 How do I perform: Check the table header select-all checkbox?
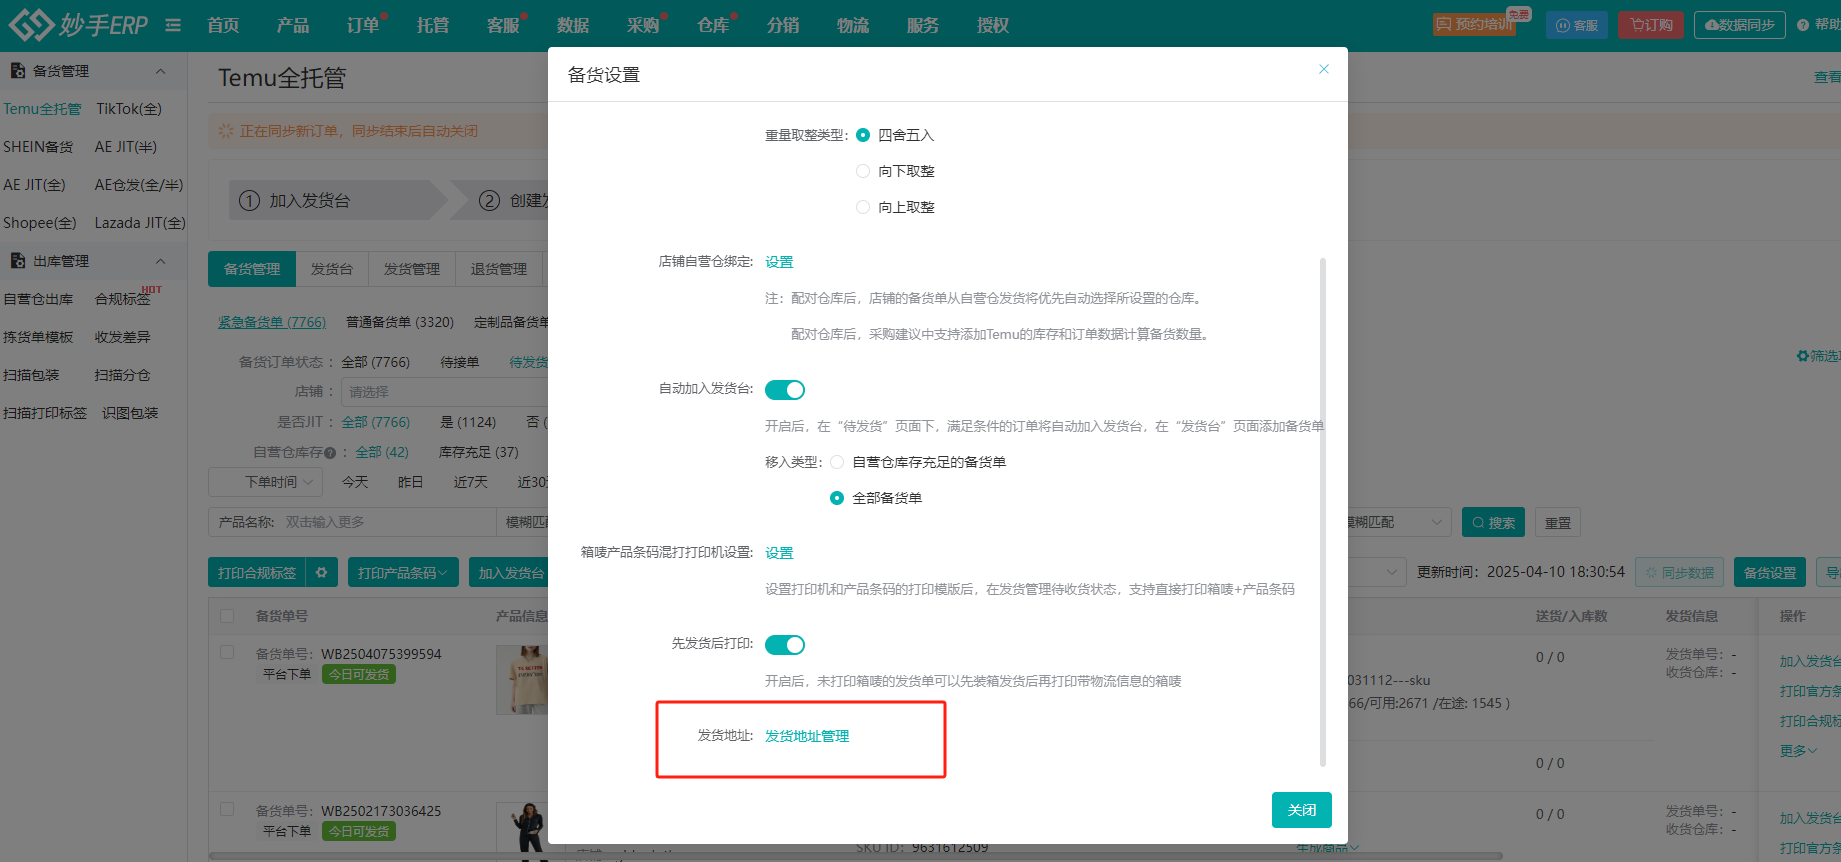[227, 616]
